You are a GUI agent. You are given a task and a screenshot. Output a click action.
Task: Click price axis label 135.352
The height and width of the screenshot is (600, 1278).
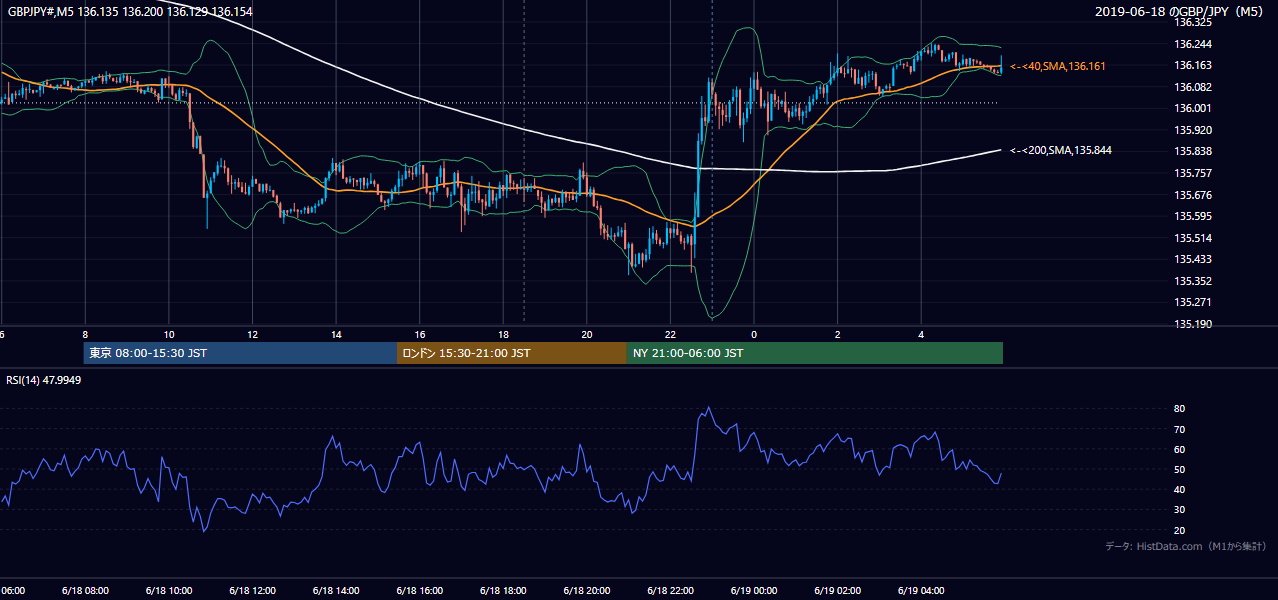tap(1193, 281)
